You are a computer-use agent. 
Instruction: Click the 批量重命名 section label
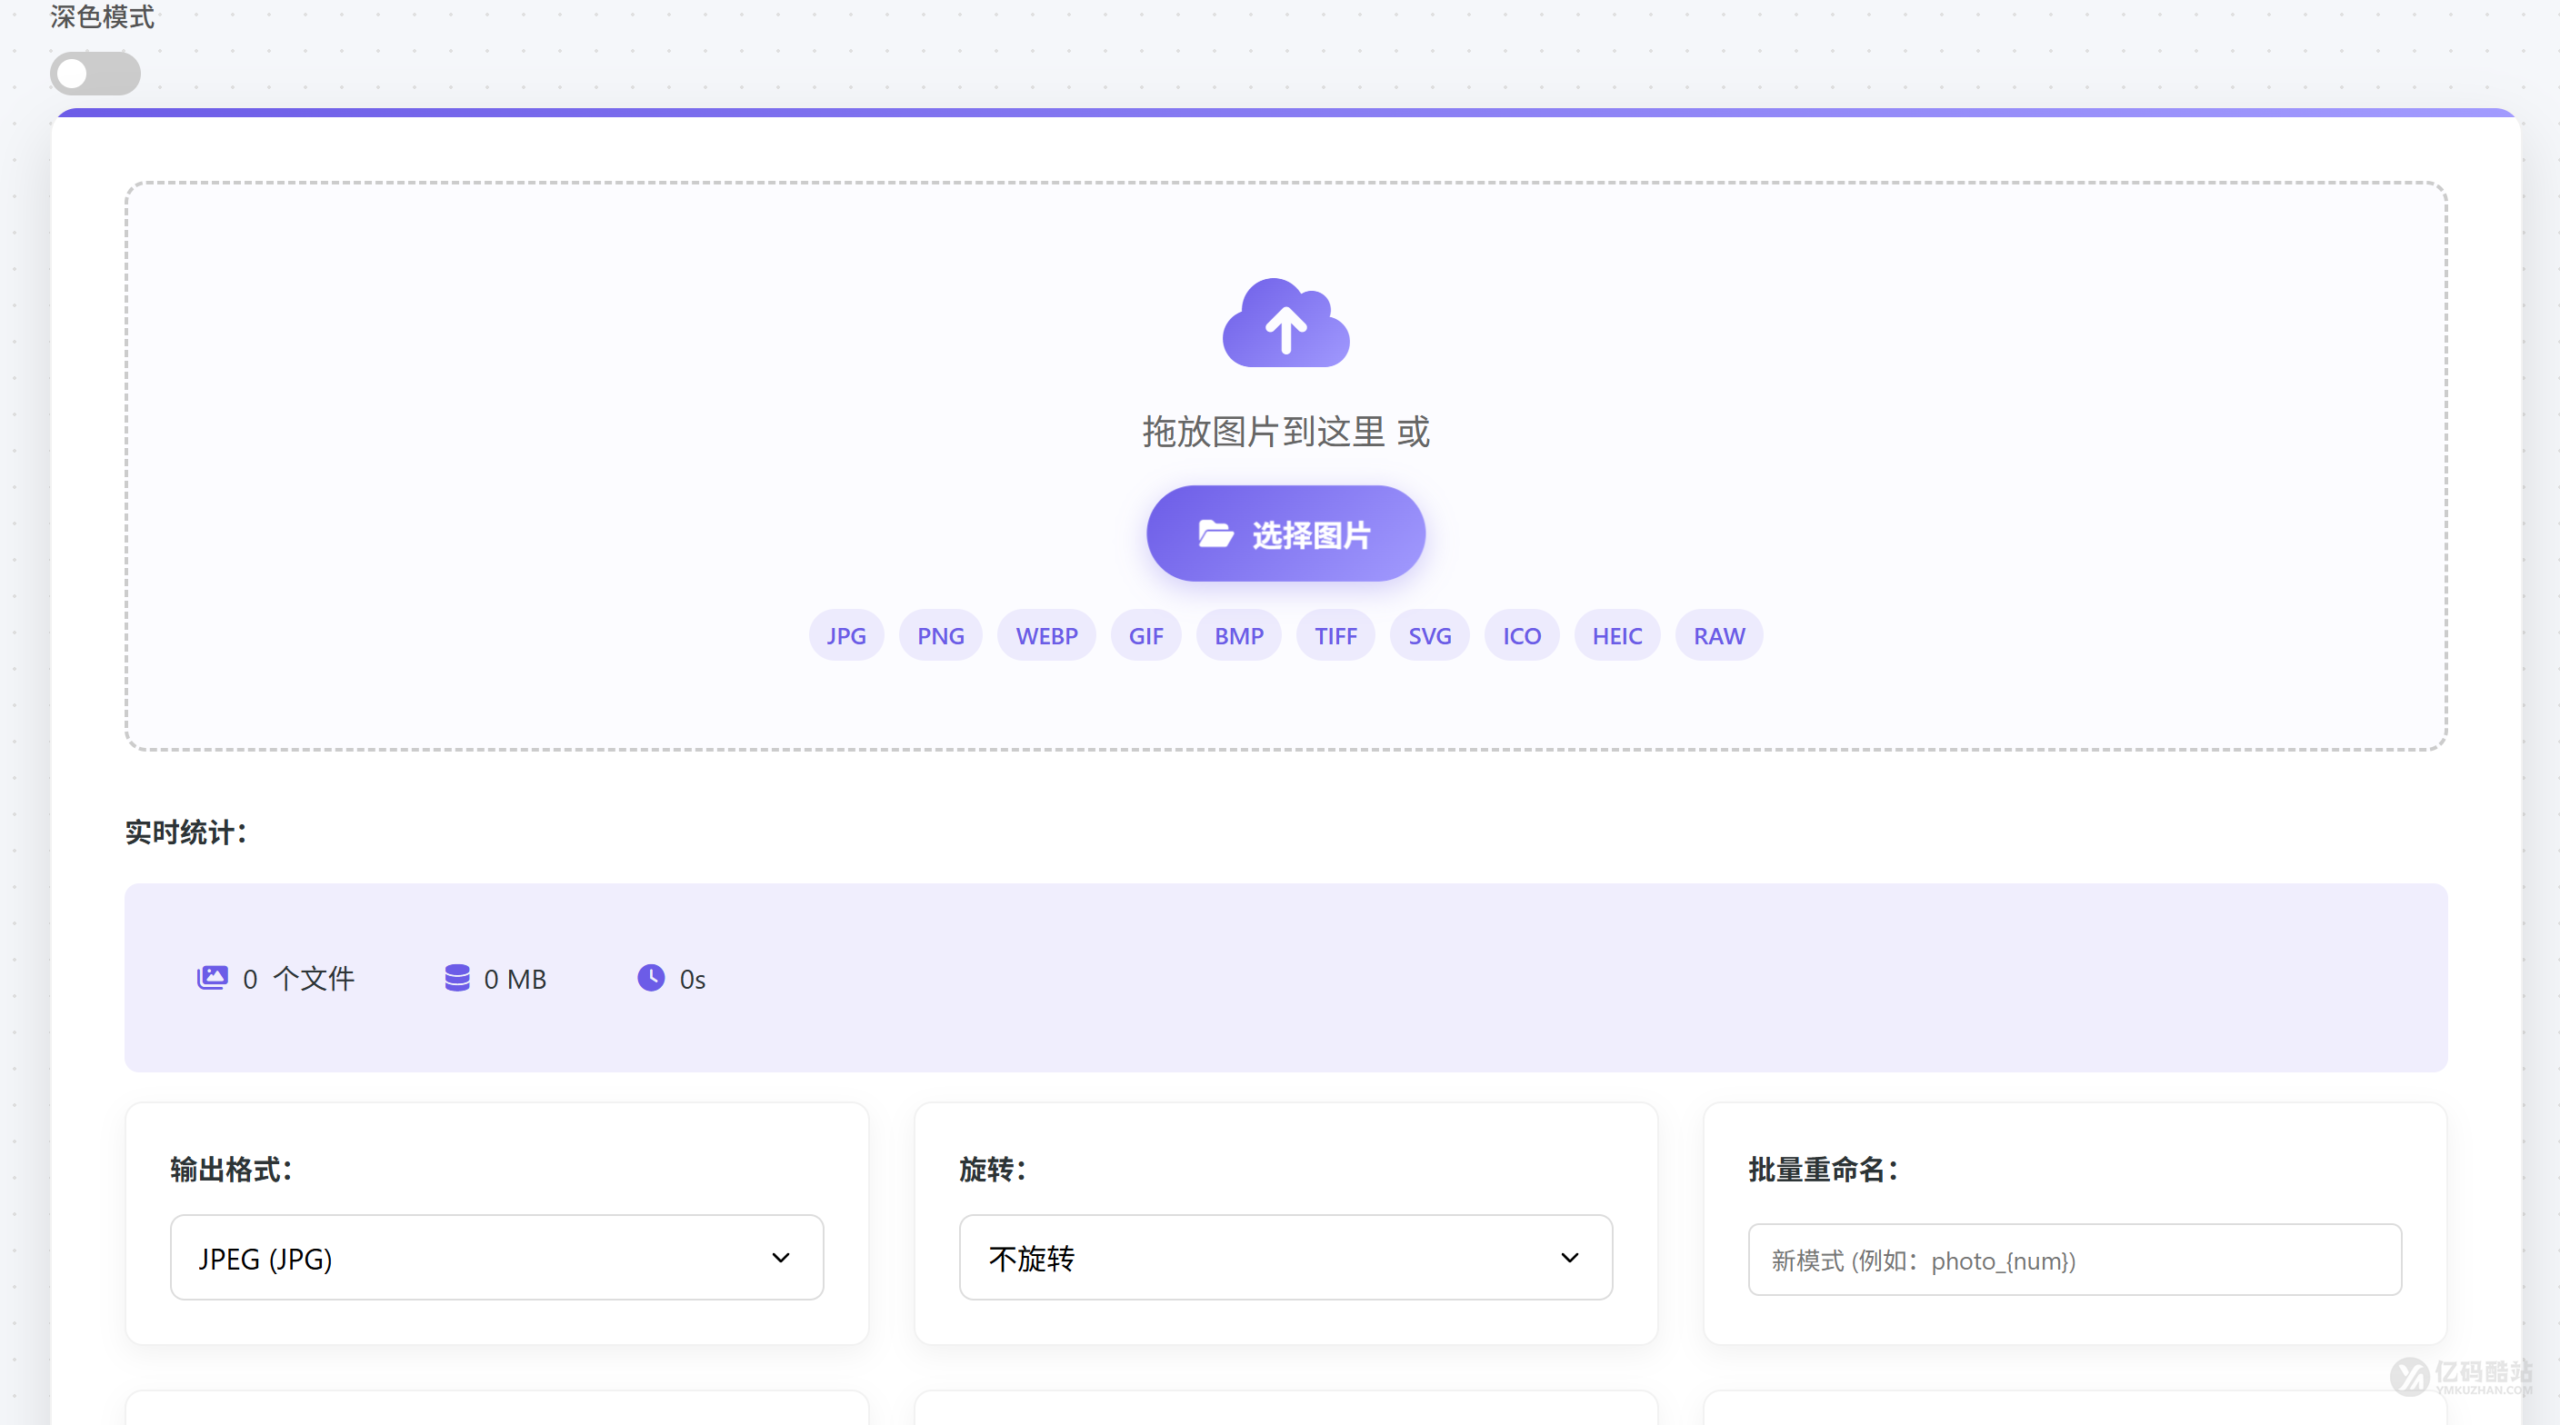point(1822,1168)
